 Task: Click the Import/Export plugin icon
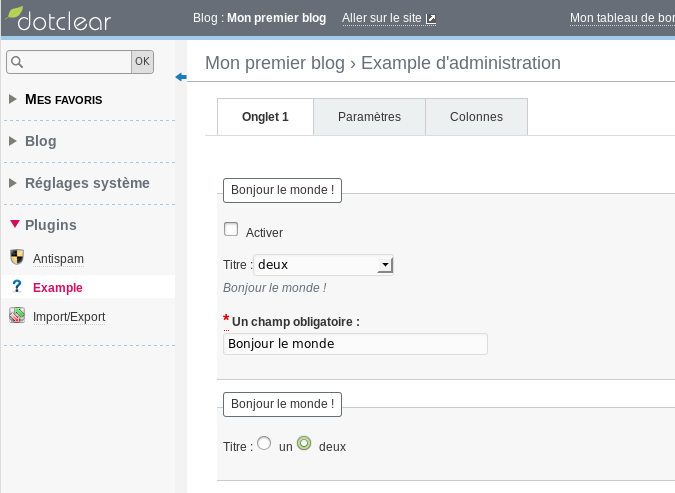(16, 317)
